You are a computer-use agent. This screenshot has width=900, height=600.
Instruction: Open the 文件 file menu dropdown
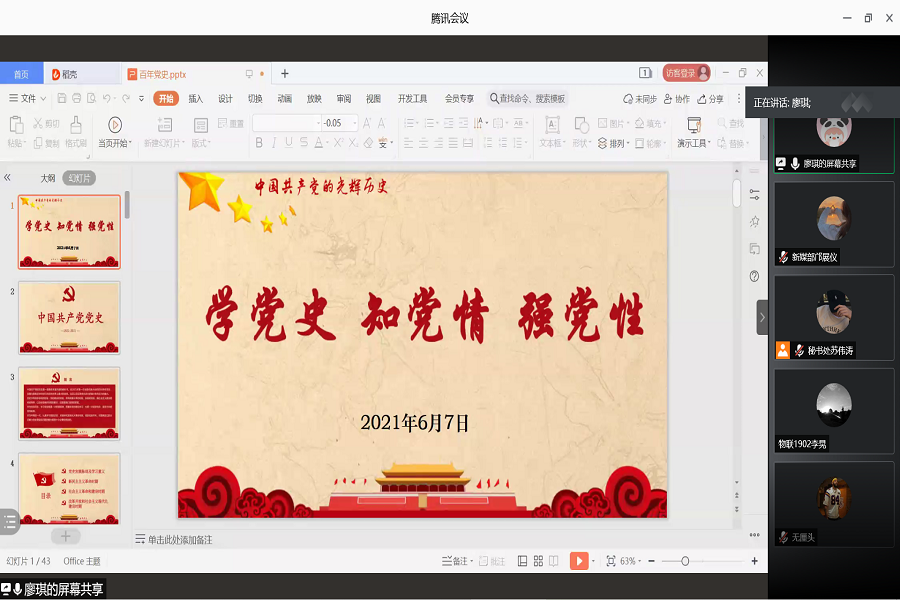(27, 99)
